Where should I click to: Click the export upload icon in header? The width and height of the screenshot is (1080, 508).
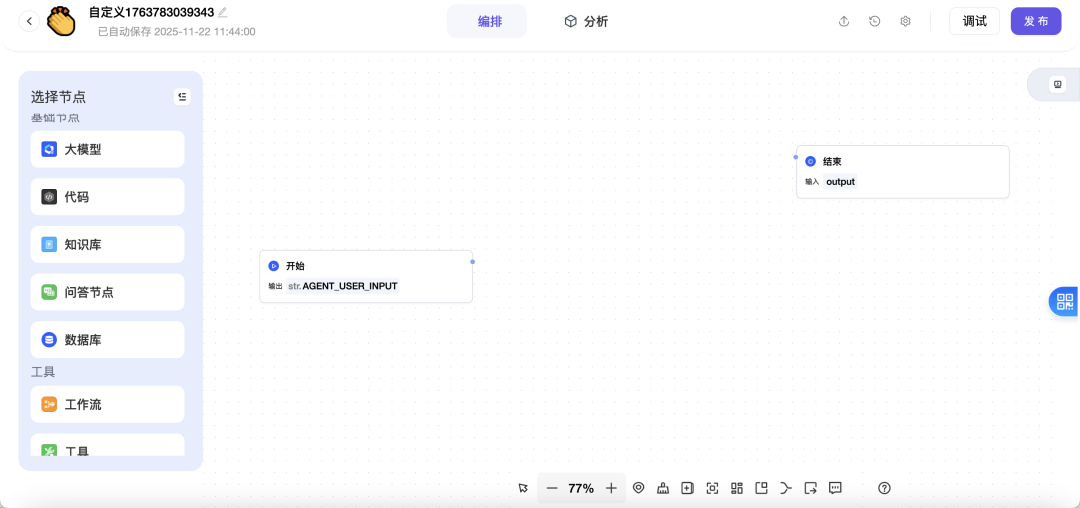pos(844,21)
